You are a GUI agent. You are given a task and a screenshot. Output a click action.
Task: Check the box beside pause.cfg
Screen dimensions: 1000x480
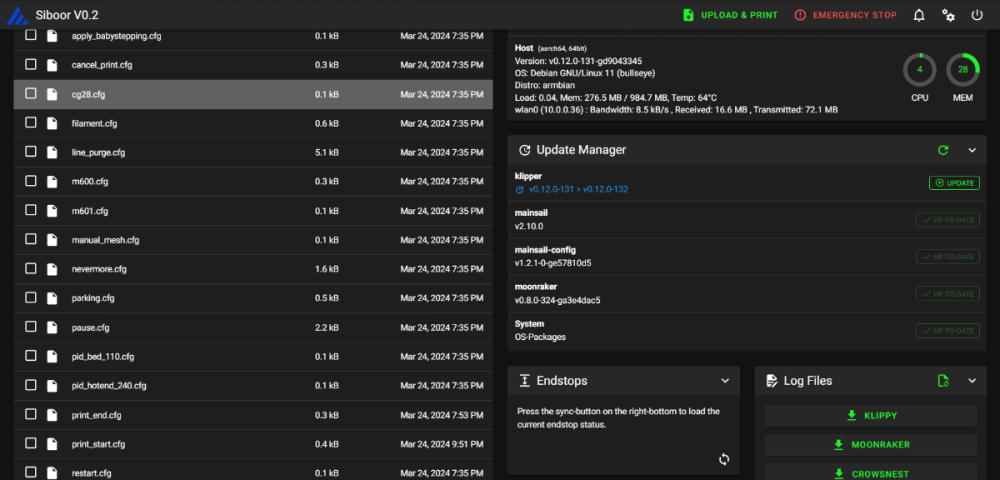point(31,327)
